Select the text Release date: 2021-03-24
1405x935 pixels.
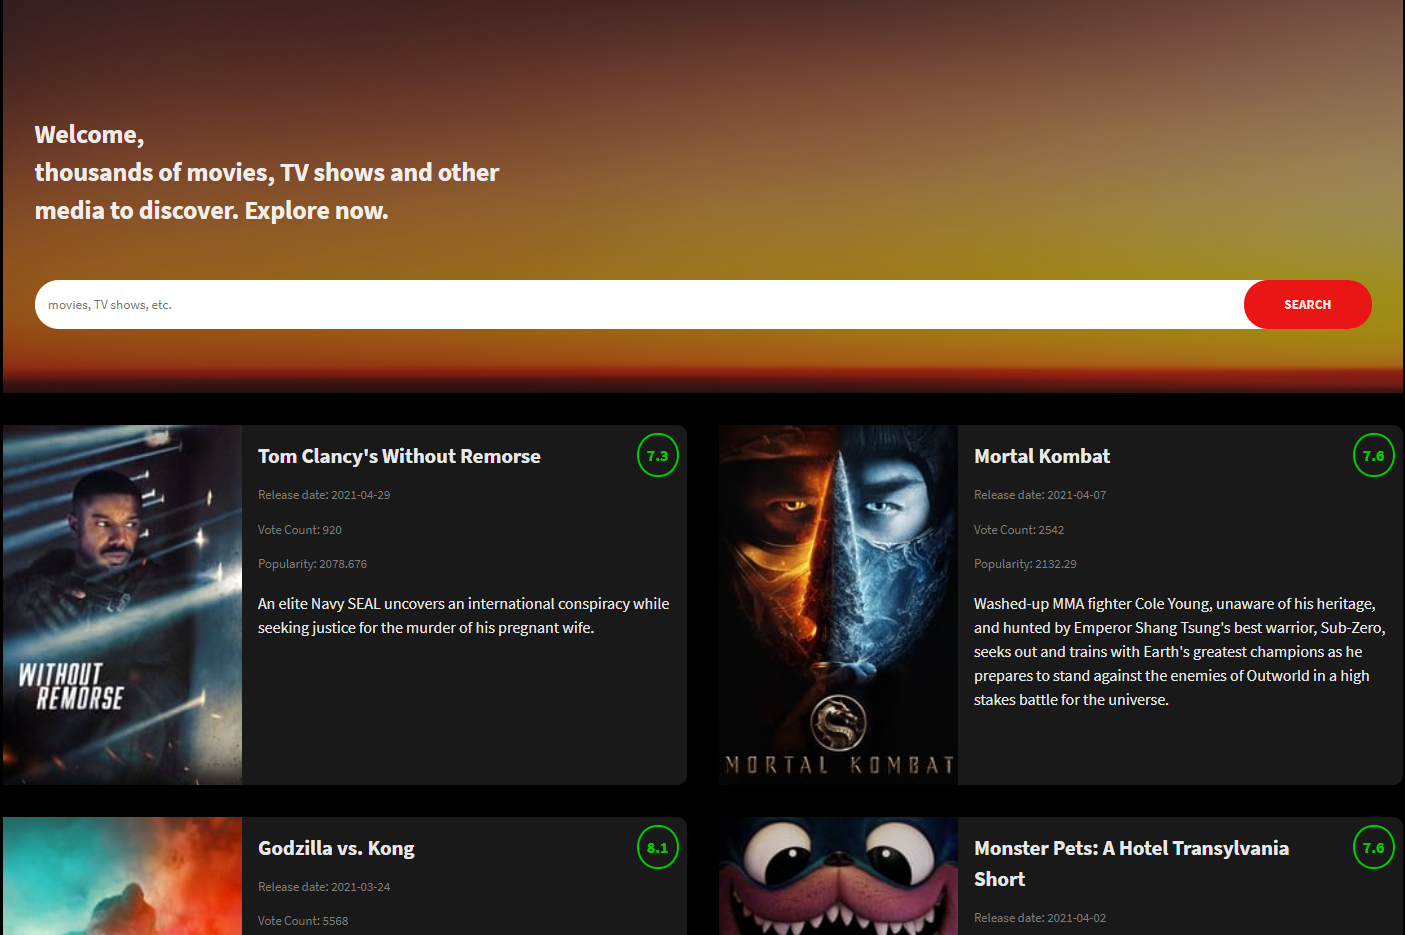click(324, 887)
